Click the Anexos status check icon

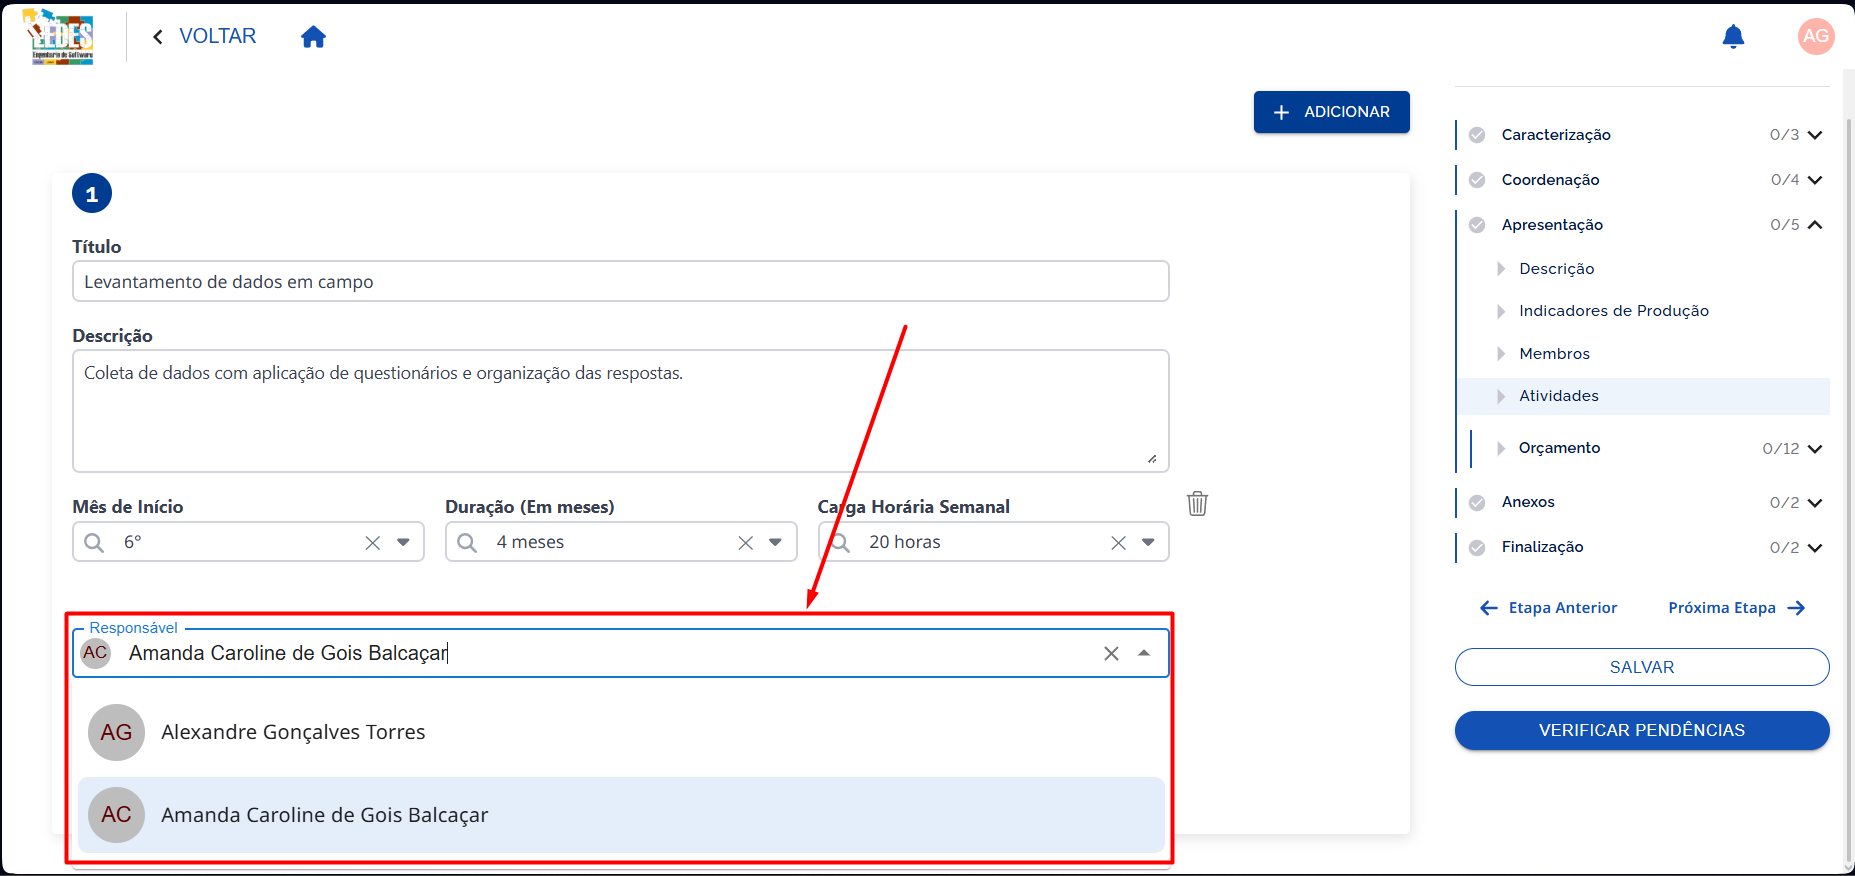1477,502
